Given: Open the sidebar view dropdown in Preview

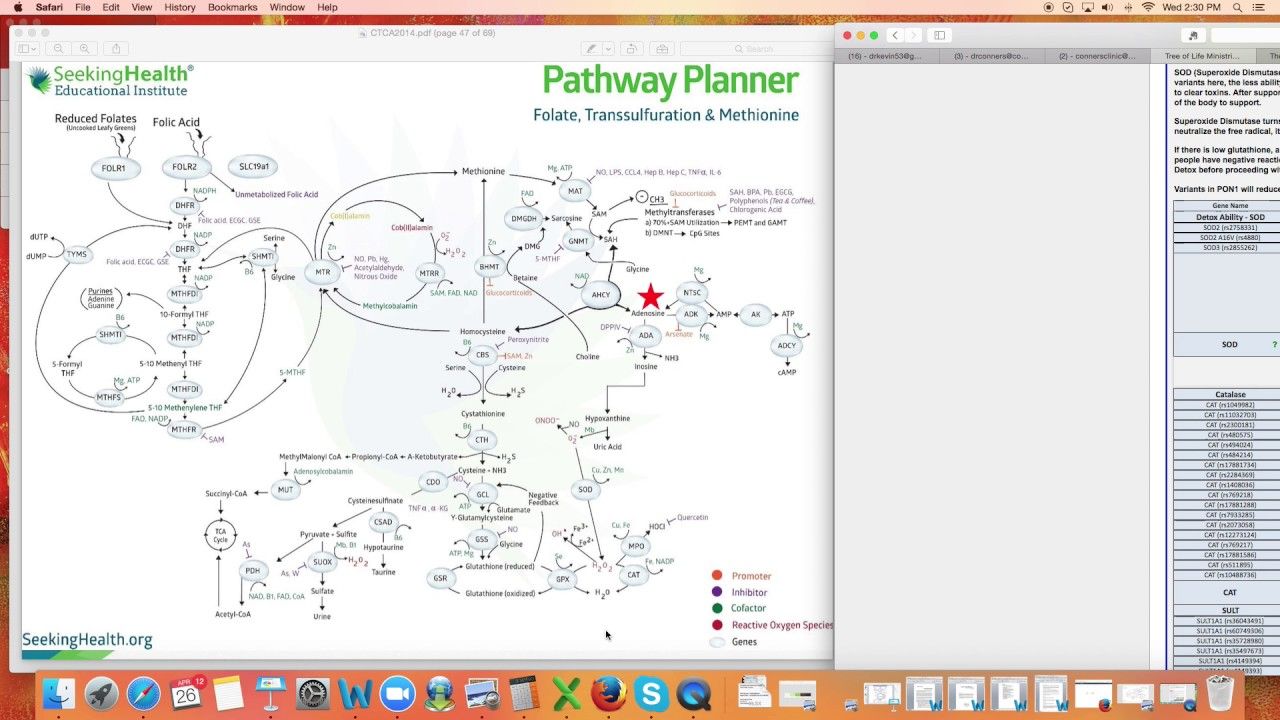Looking at the screenshot, I should point(27,48).
